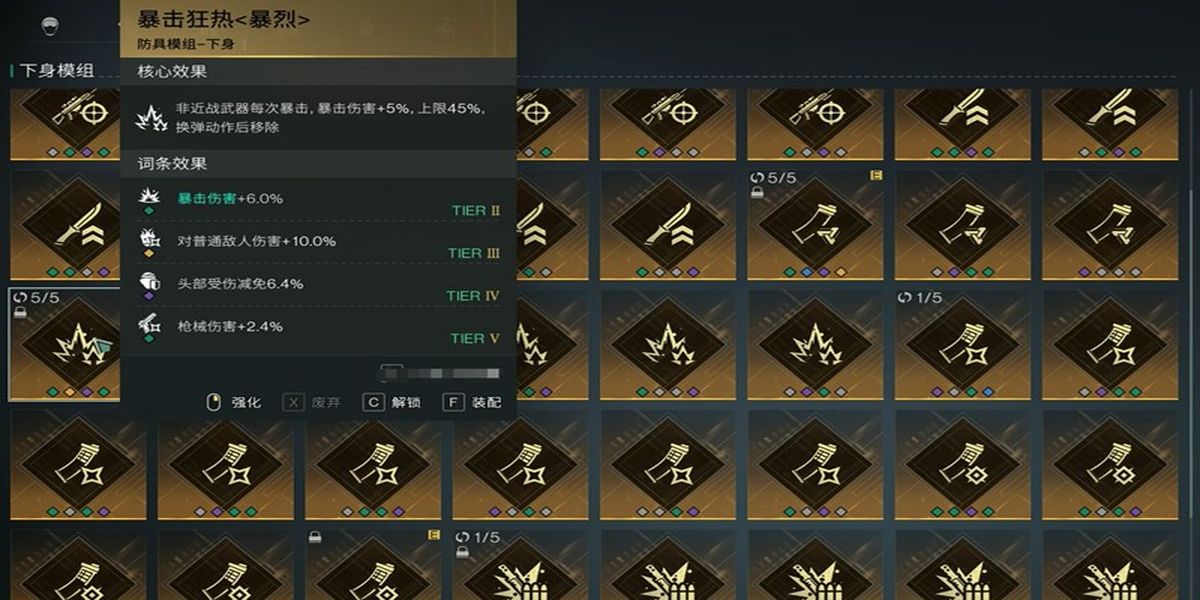Click the 装配 equip button
This screenshot has width=1200, height=600.
[x=473, y=402]
